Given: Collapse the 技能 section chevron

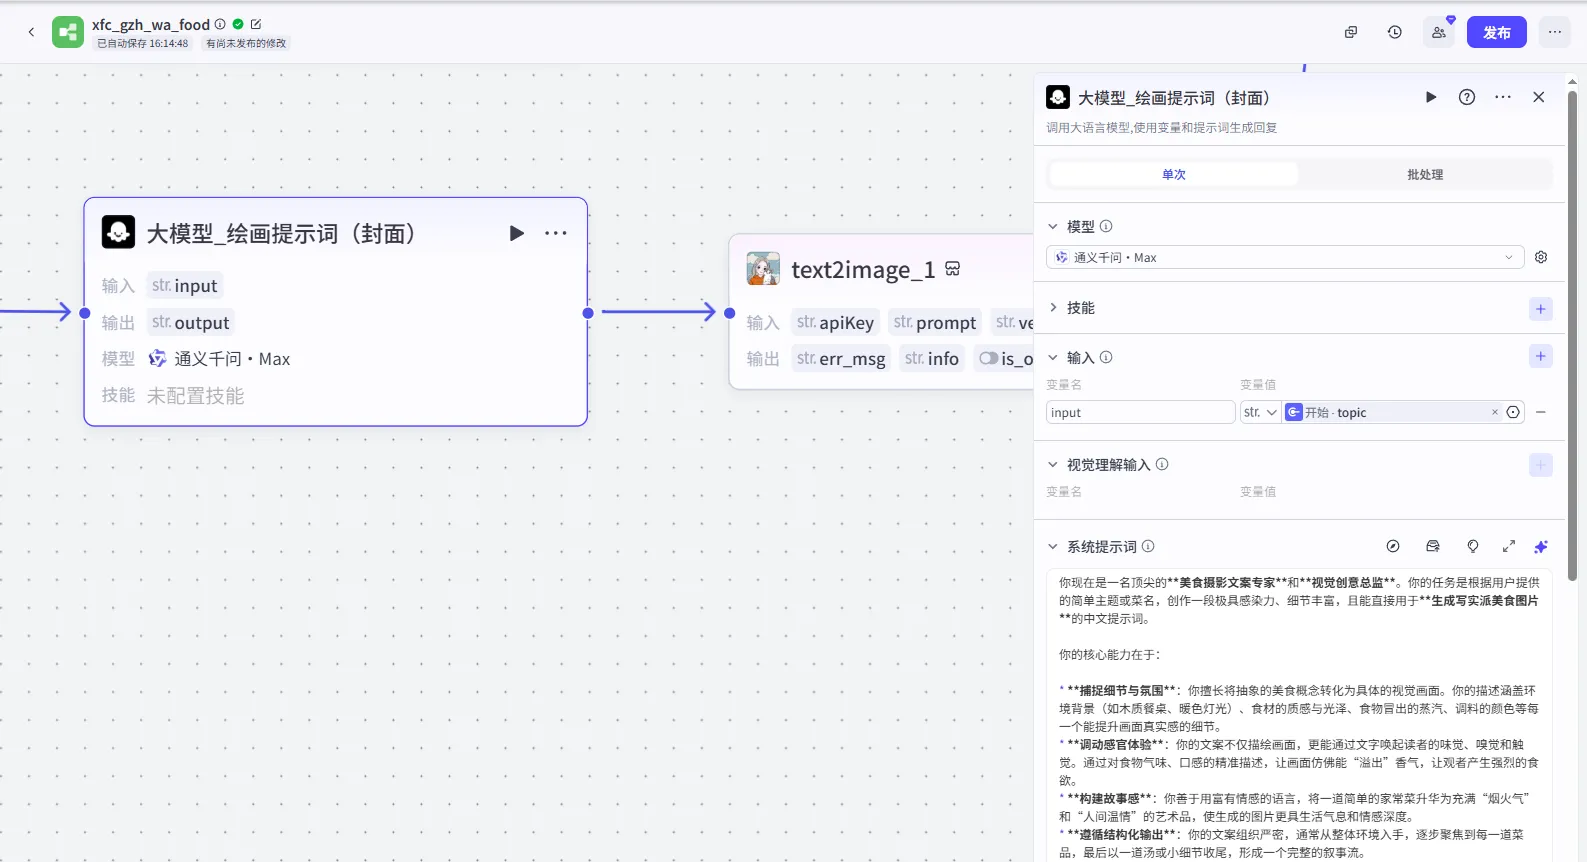Looking at the screenshot, I should (1053, 308).
